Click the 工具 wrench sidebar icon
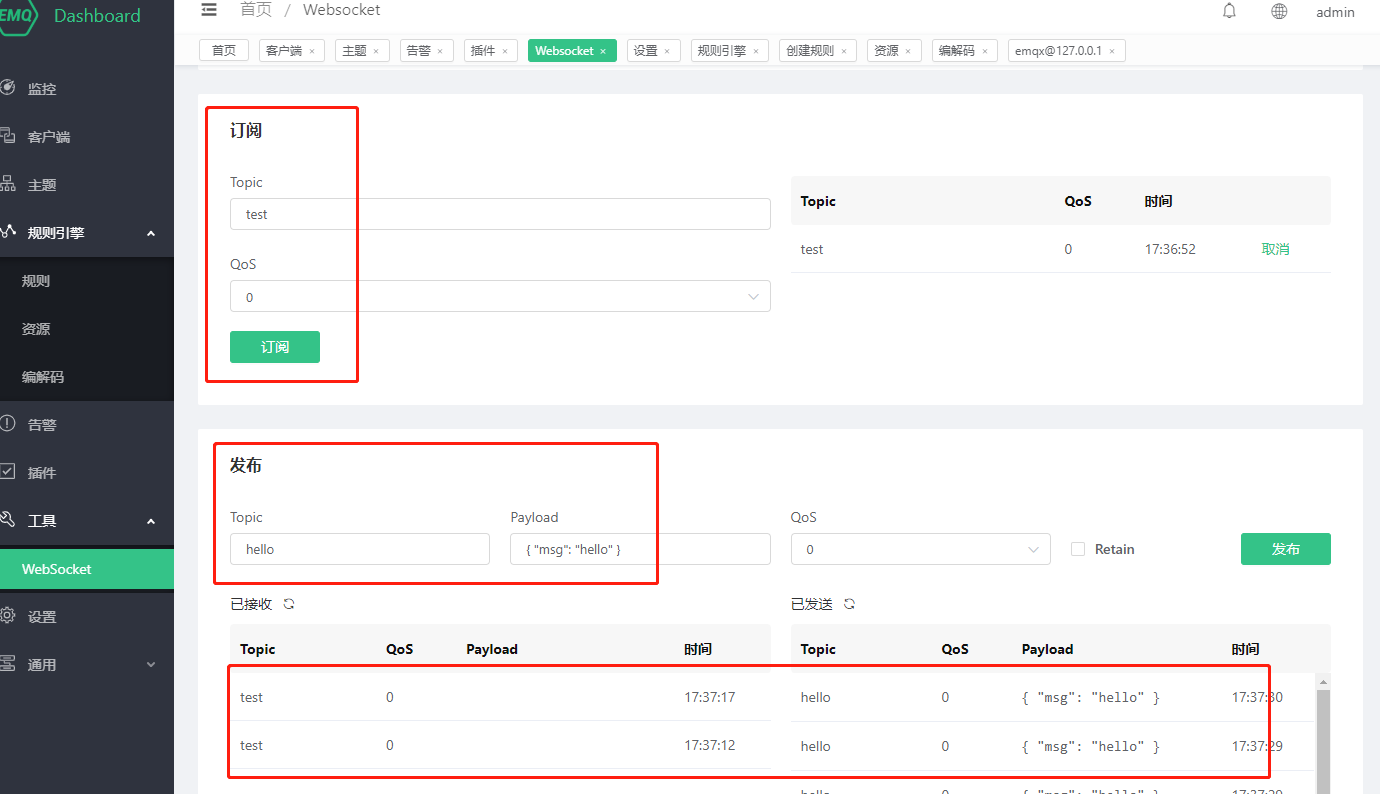1380x794 pixels. coord(7,520)
